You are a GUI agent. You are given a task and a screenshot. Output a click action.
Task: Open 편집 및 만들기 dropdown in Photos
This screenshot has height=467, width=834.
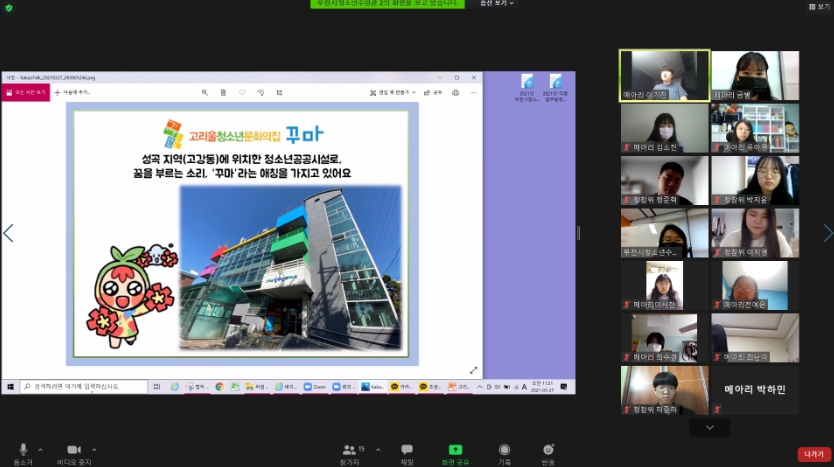393,93
